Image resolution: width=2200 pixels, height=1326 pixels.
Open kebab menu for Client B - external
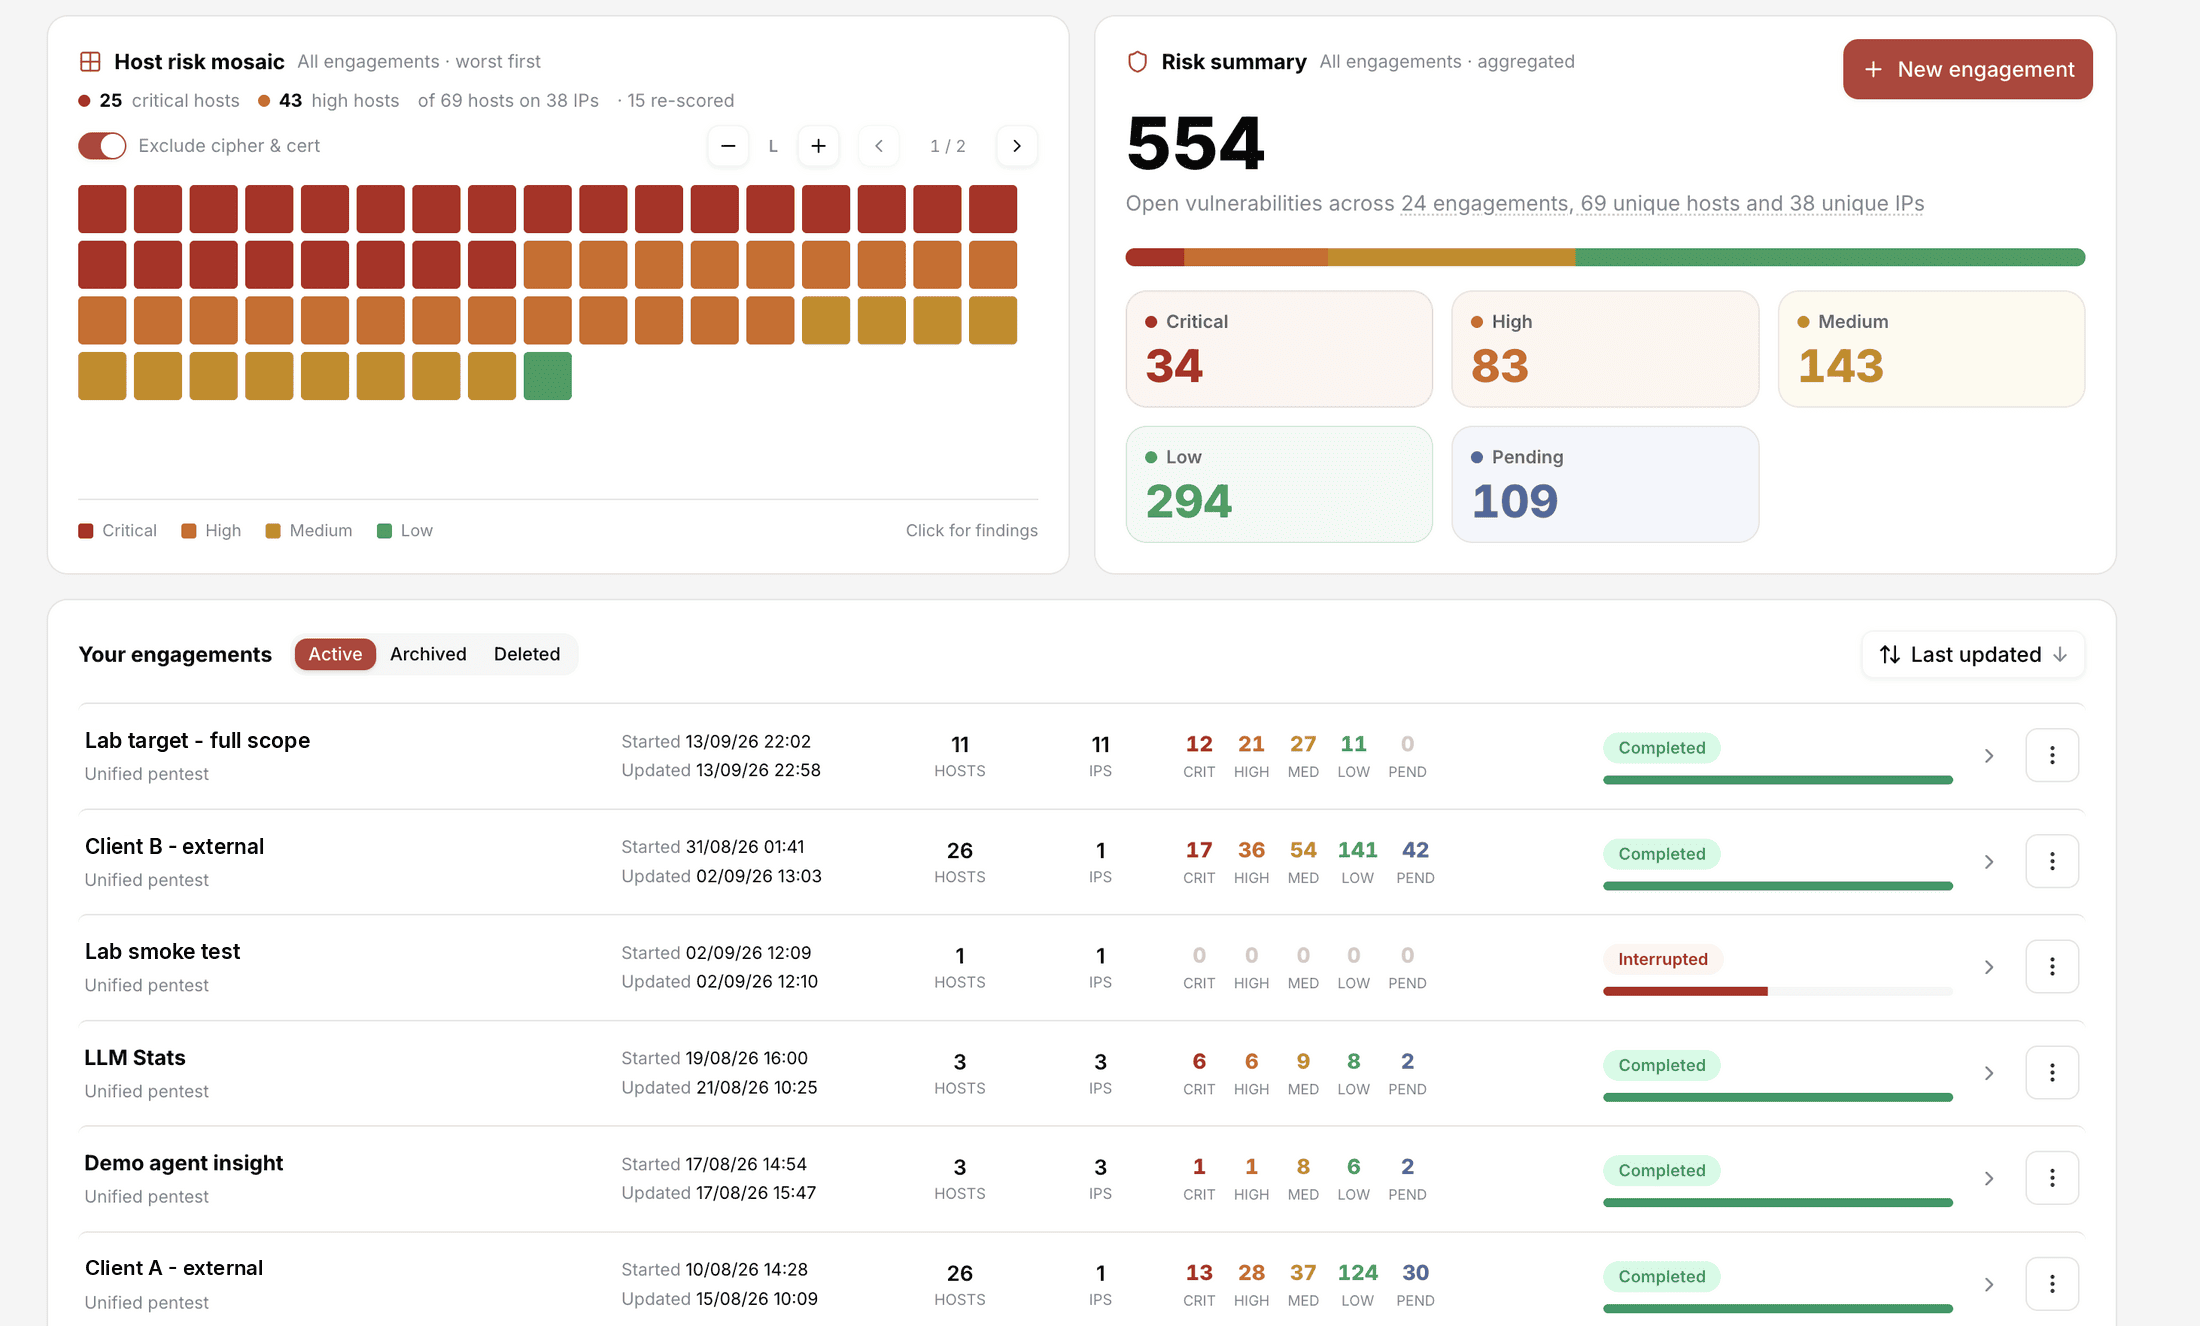pyautogui.click(x=2052, y=861)
